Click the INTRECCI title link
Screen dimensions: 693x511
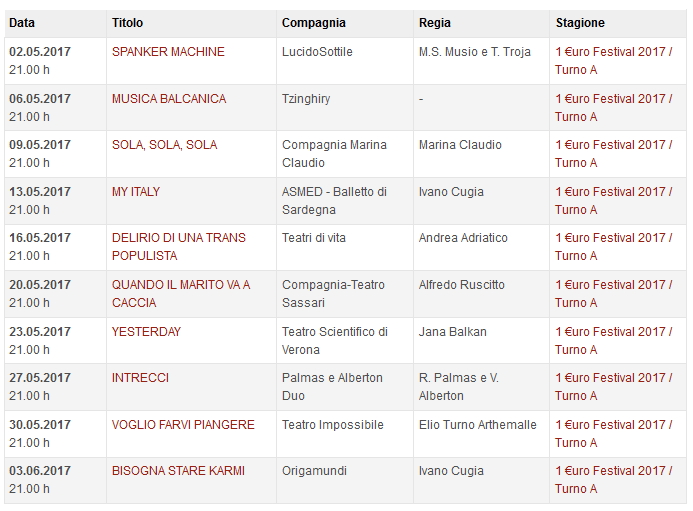click(140, 378)
